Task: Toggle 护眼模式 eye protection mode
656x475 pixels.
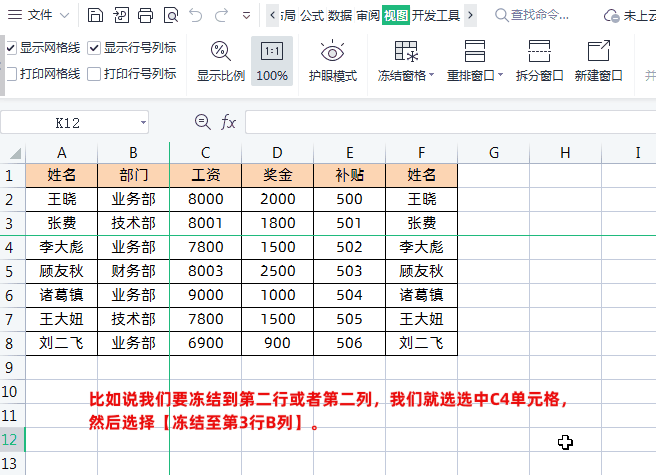Action: click(333, 61)
